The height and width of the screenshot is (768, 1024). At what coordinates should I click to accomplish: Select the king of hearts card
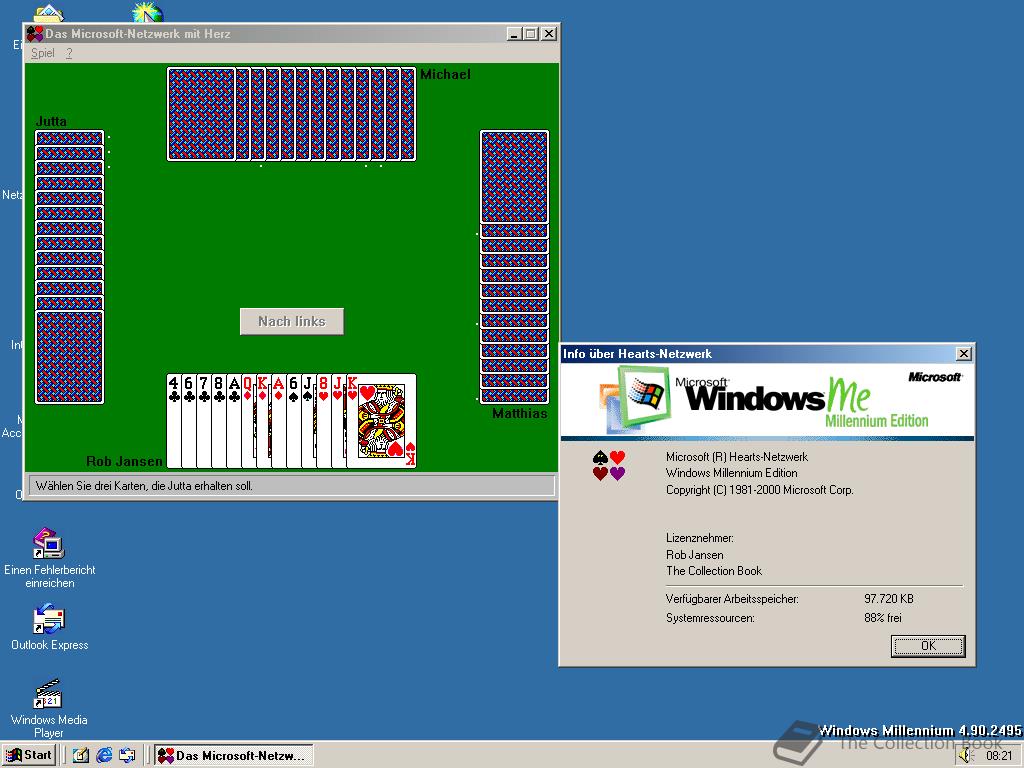[381, 421]
